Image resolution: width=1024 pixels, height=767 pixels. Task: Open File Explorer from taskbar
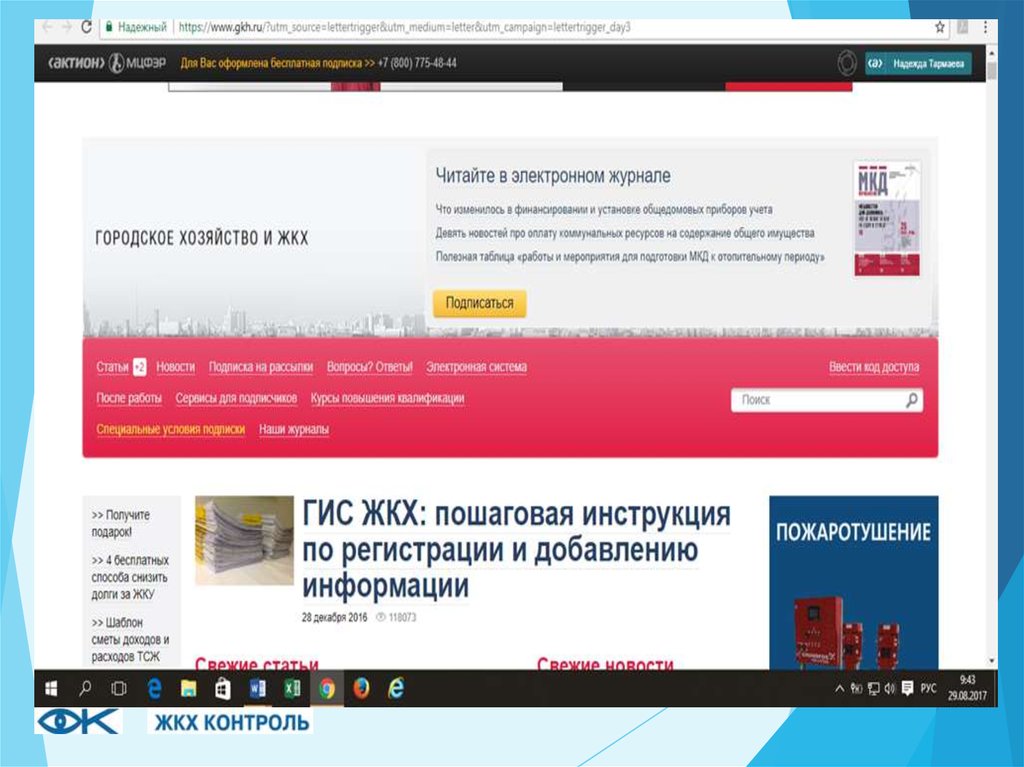pos(188,689)
